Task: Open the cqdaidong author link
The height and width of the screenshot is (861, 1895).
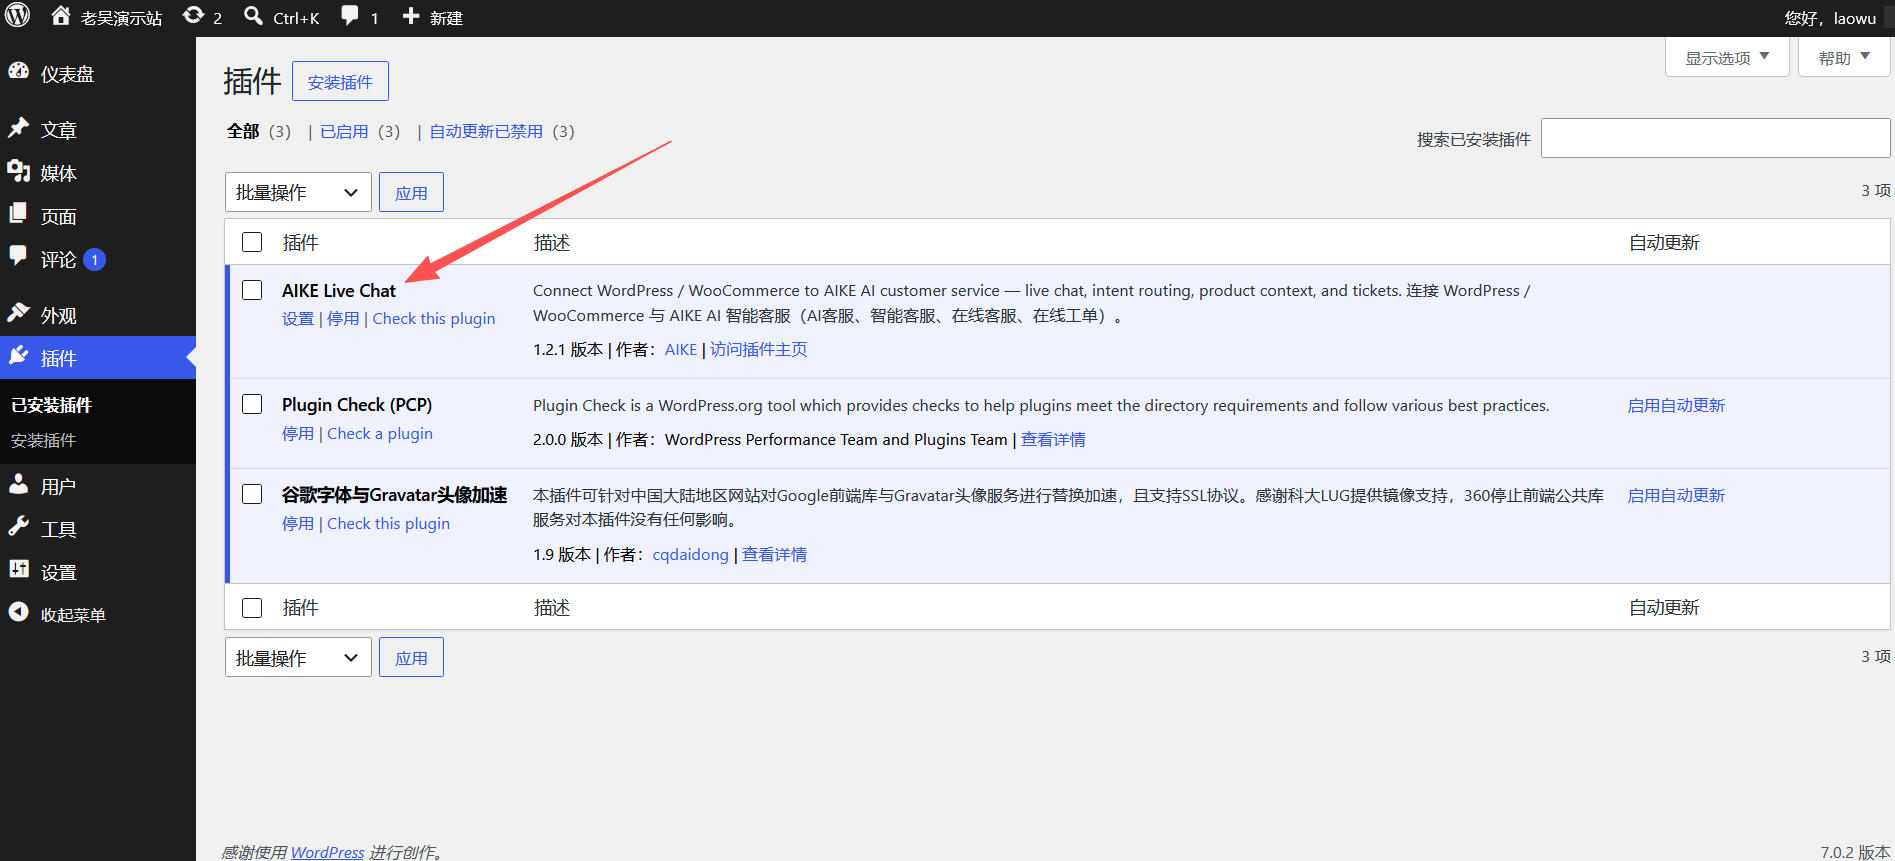Action: pyautogui.click(x=691, y=555)
